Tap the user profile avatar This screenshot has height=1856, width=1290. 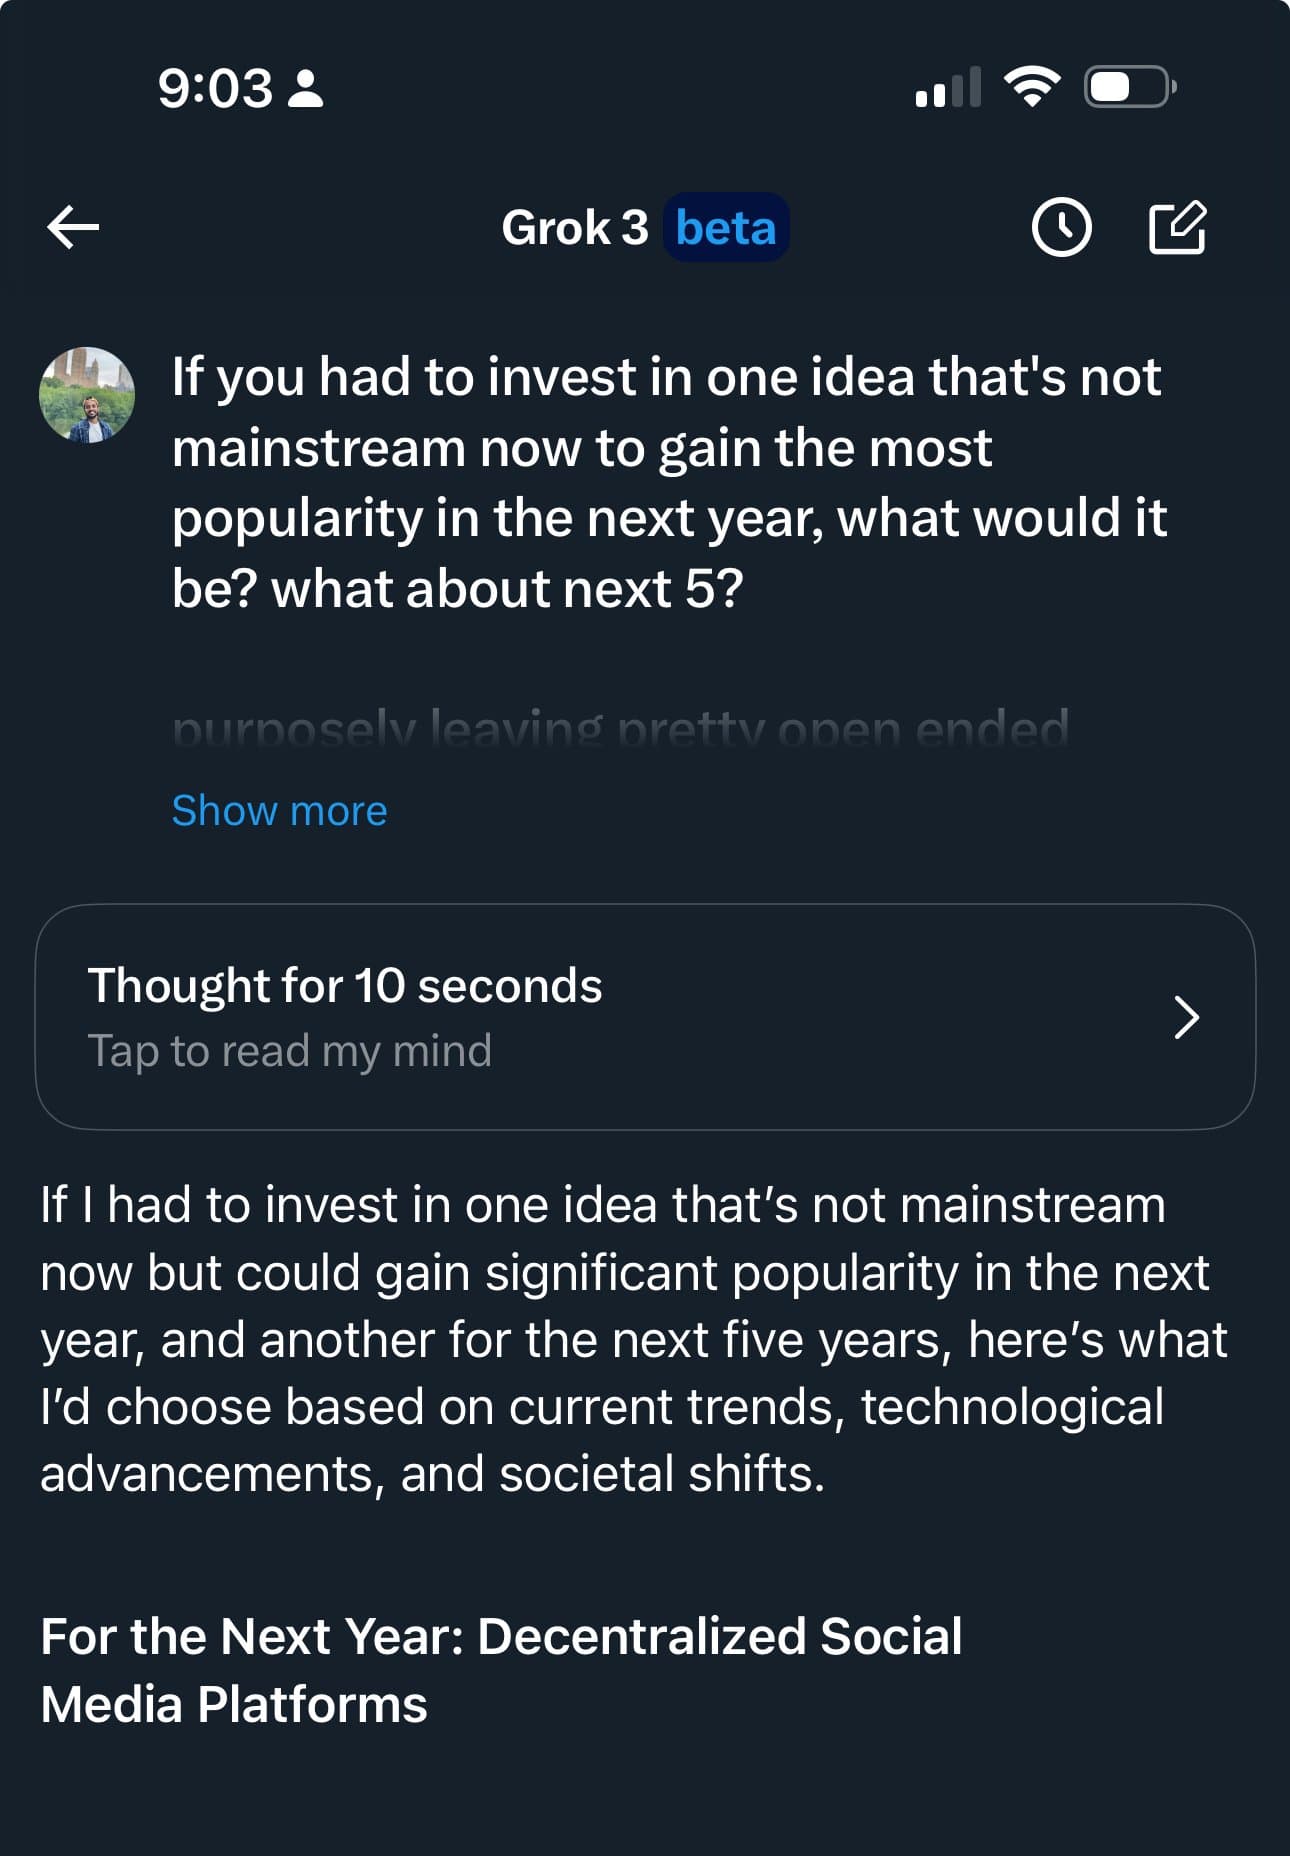click(87, 395)
